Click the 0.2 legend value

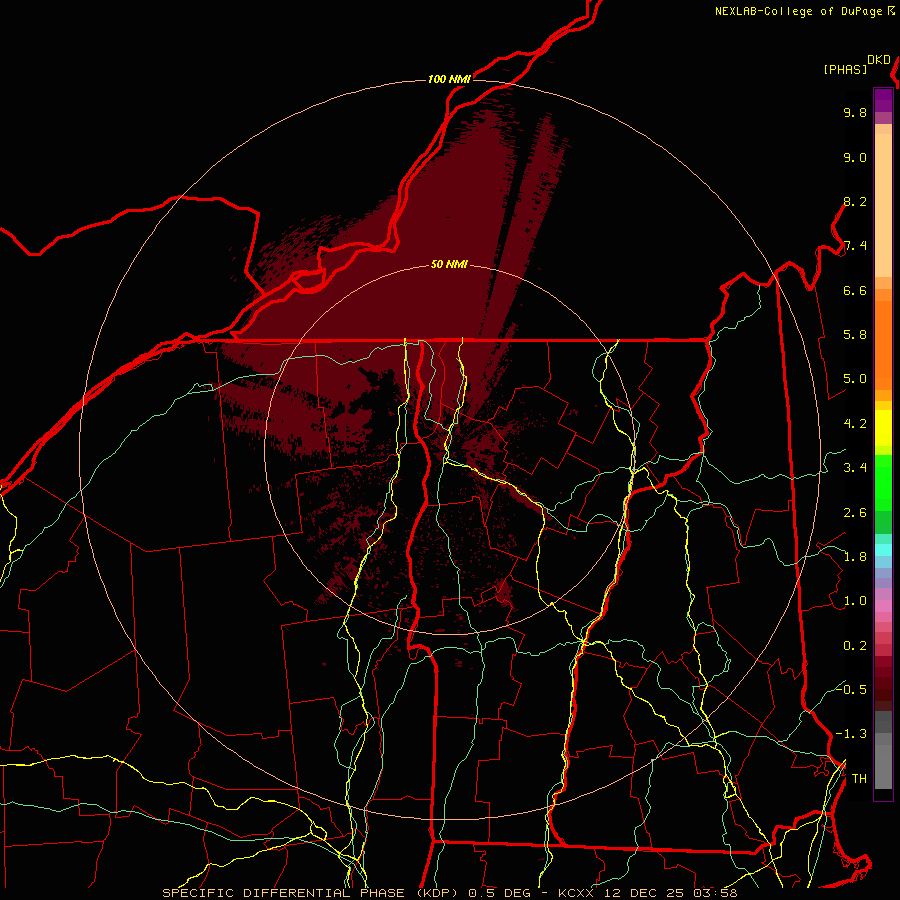click(x=855, y=646)
